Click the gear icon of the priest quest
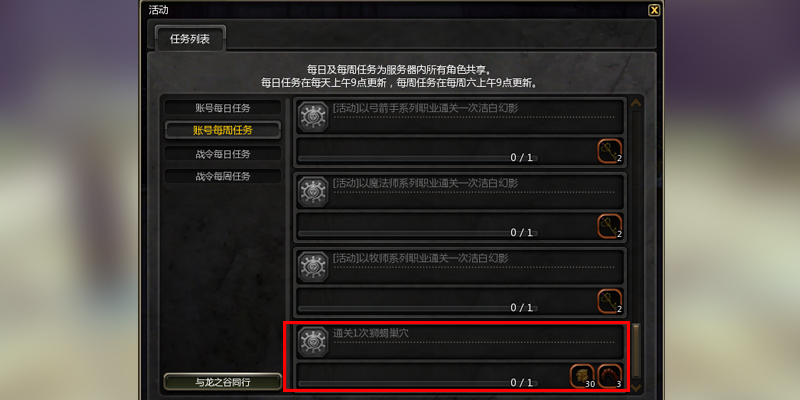This screenshot has height=400, width=800. point(313,267)
